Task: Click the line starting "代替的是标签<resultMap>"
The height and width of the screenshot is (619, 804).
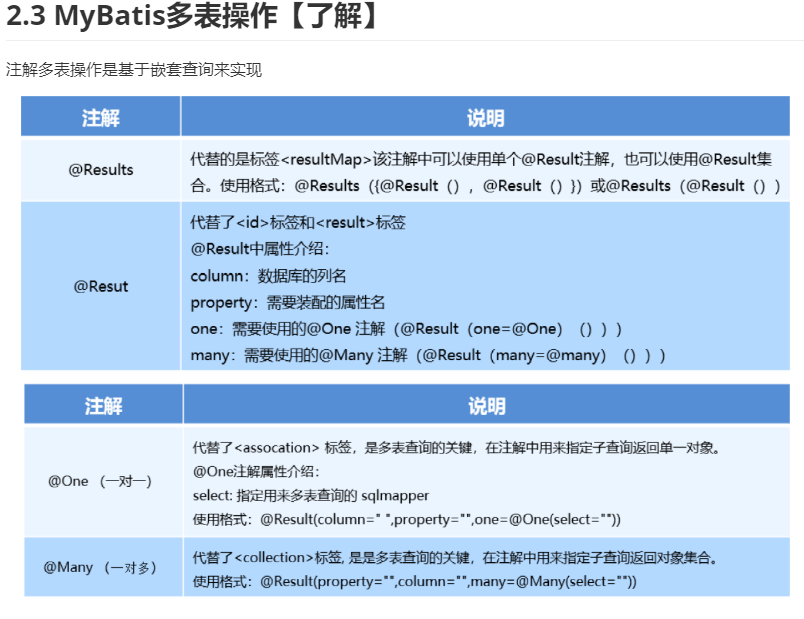Action: tap(481, 159)
